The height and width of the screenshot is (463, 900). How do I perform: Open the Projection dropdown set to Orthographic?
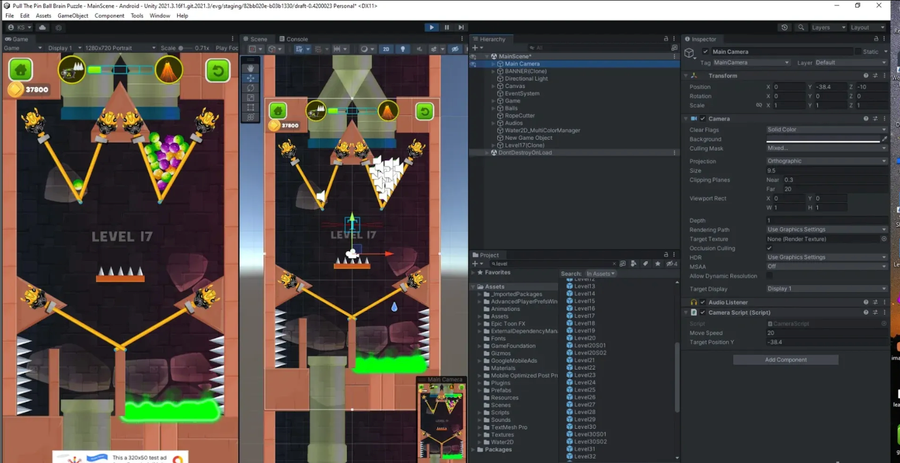coord(825,161)
